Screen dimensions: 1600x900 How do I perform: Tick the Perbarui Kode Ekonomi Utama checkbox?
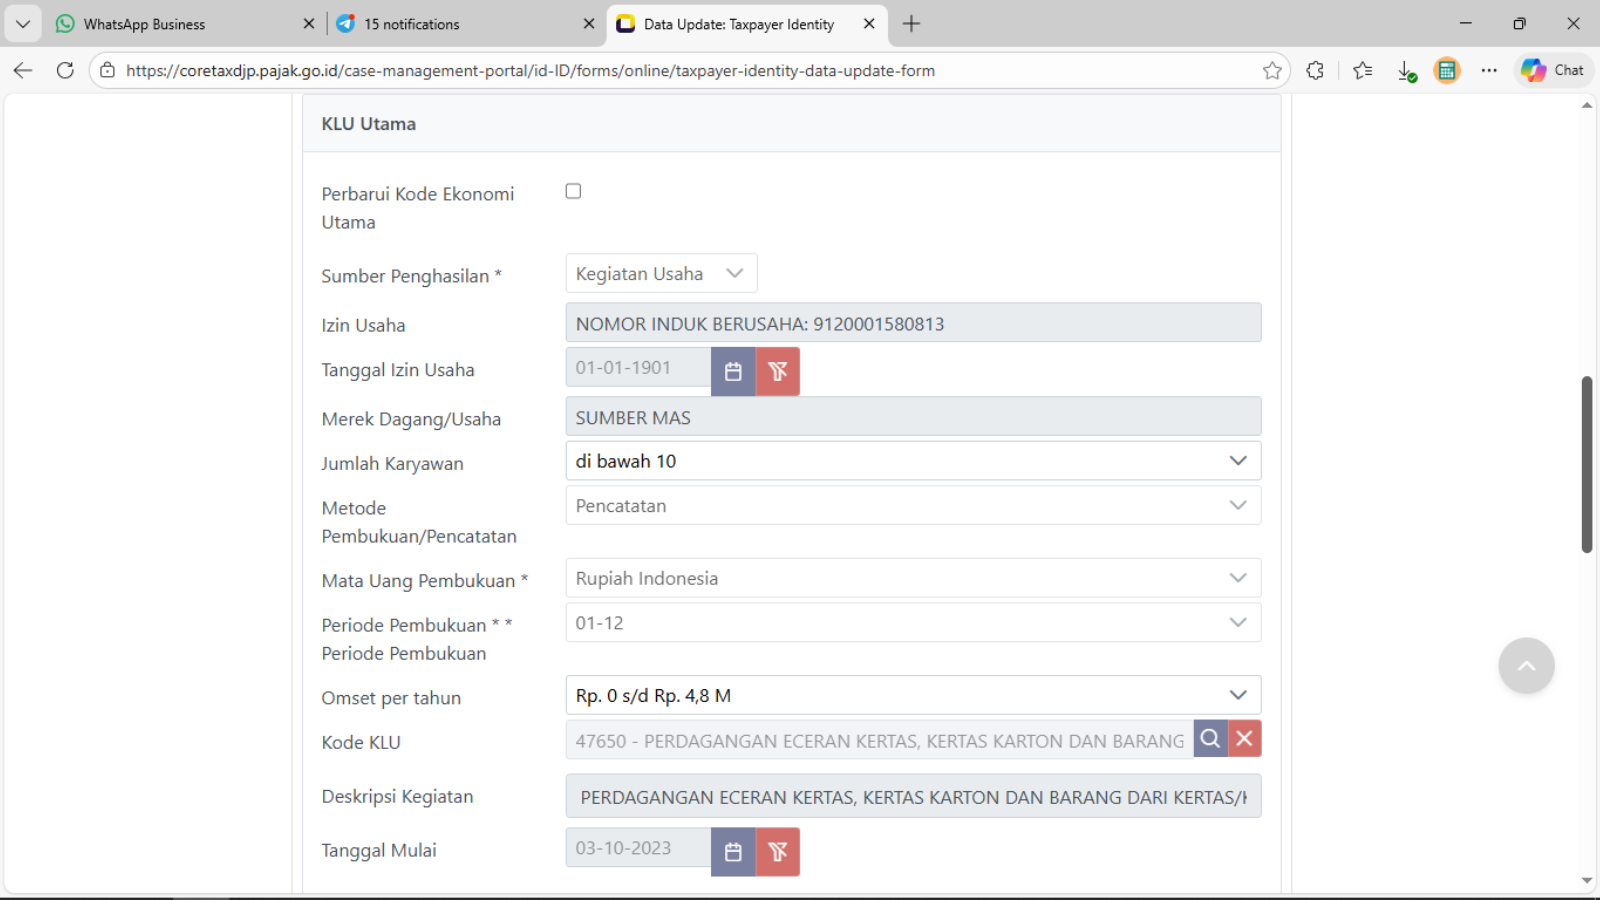pos(573,191)
